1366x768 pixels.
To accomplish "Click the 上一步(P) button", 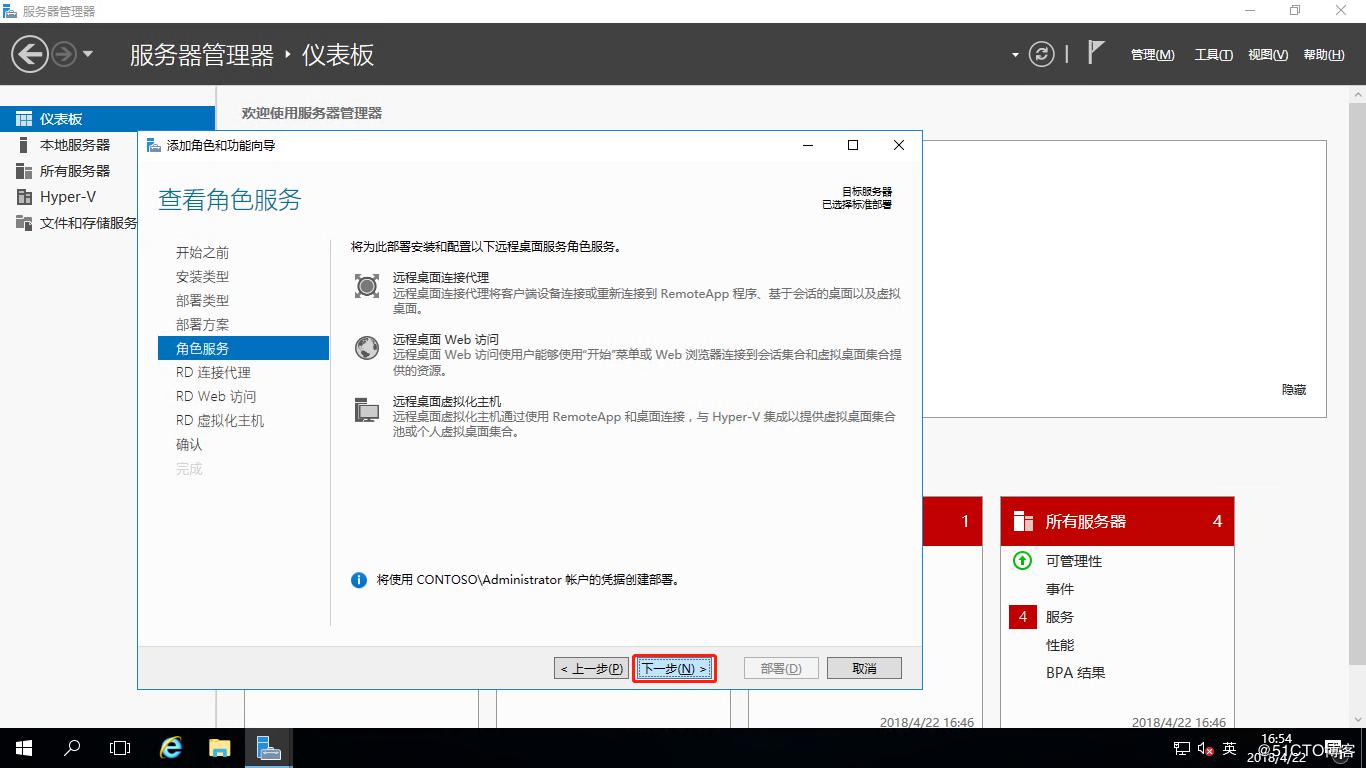I will (x=591, y=668).
